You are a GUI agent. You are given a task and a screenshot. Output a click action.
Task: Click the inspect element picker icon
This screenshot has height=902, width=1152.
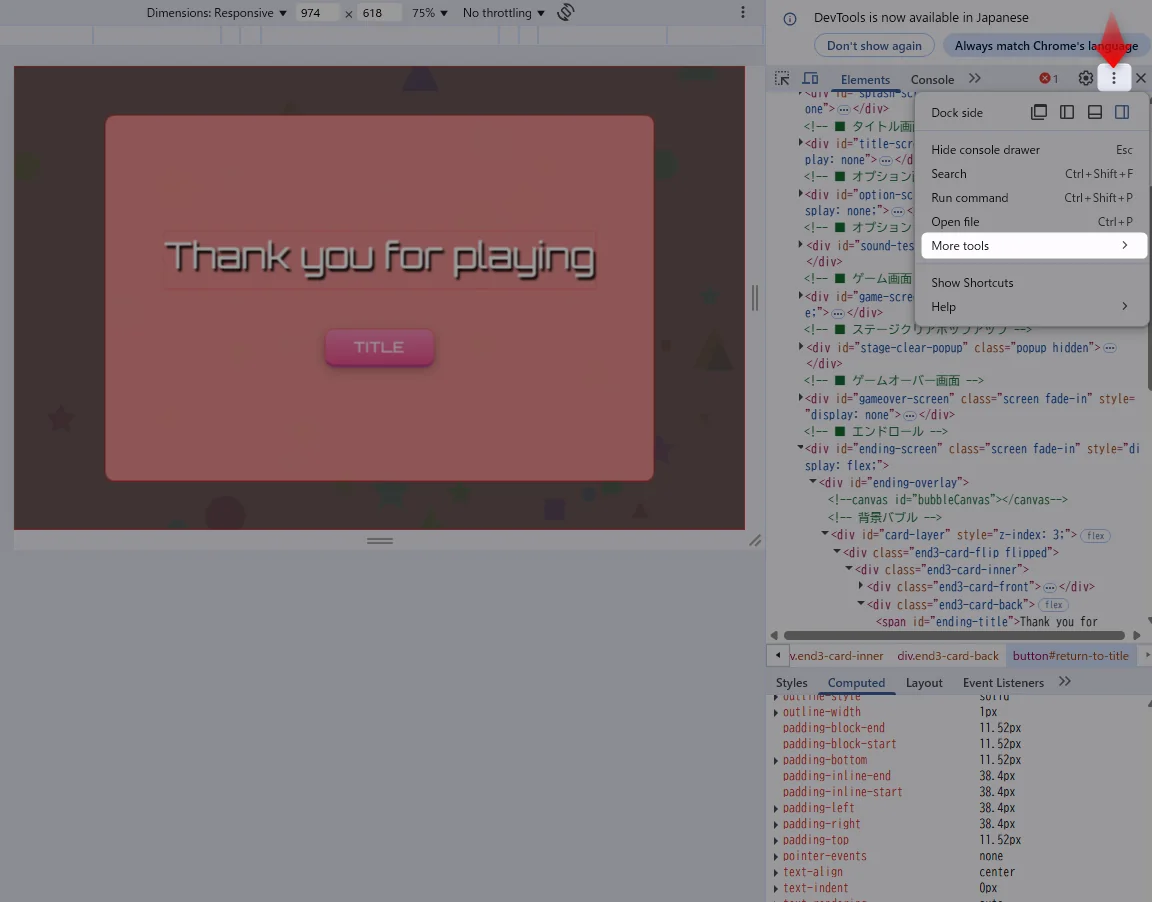click(x=782, y=78)
